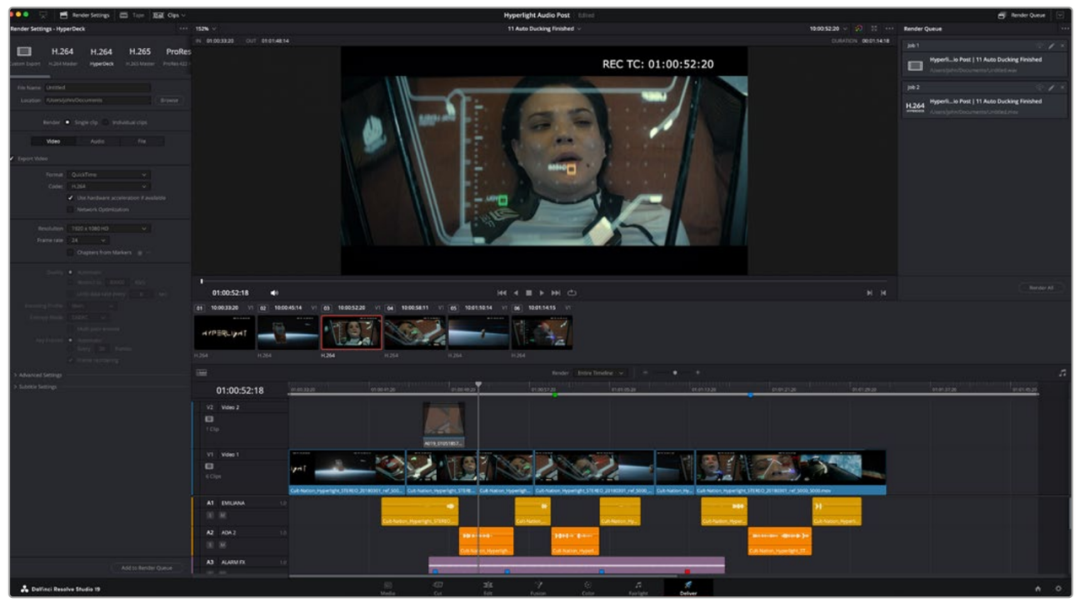Click the viewer audio mute speaker icon
The width and height of the screenshot is (1080, 603).
(x=274, y=293)
